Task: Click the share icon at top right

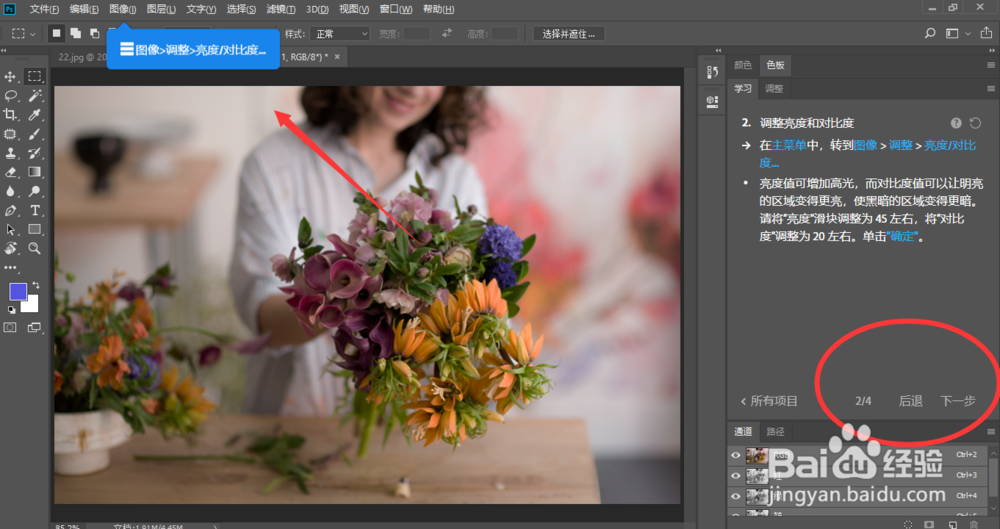Action: pyautogui.click(x=986, y=33)
